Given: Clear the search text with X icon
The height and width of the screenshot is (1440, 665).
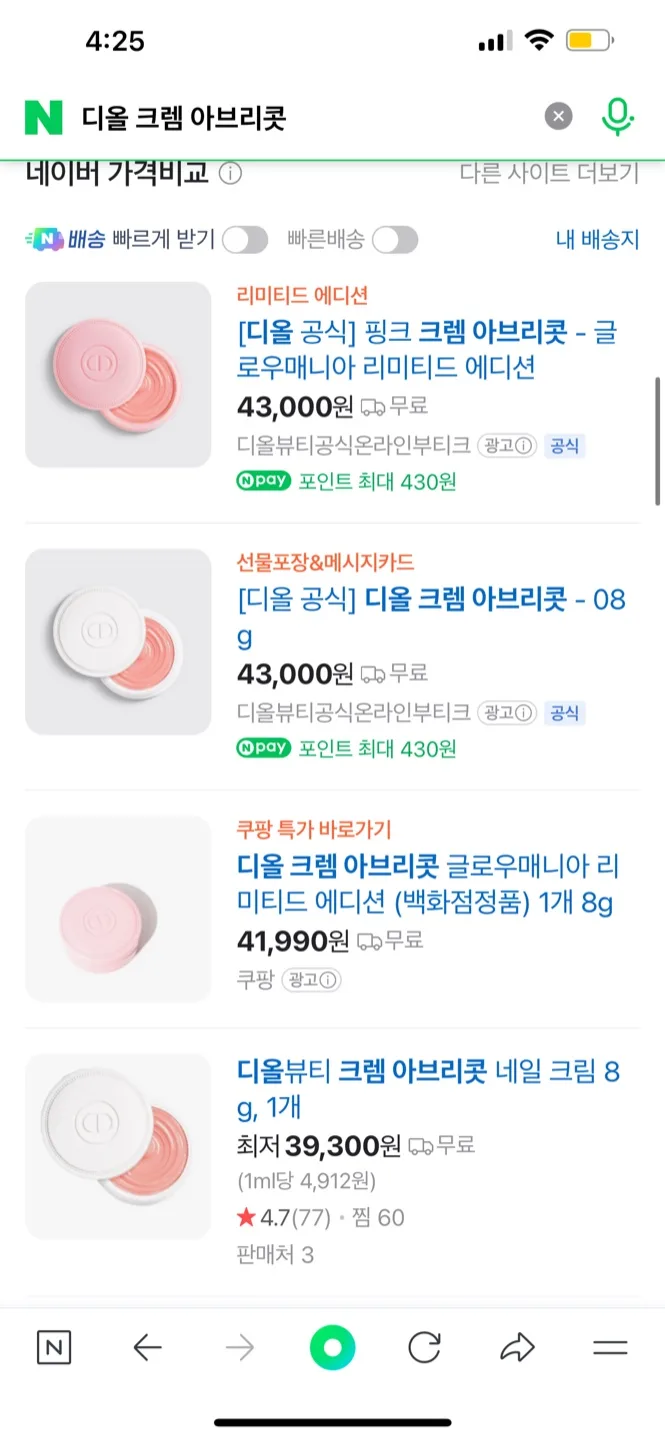Looking at the screenshot, I should [559, 117].
